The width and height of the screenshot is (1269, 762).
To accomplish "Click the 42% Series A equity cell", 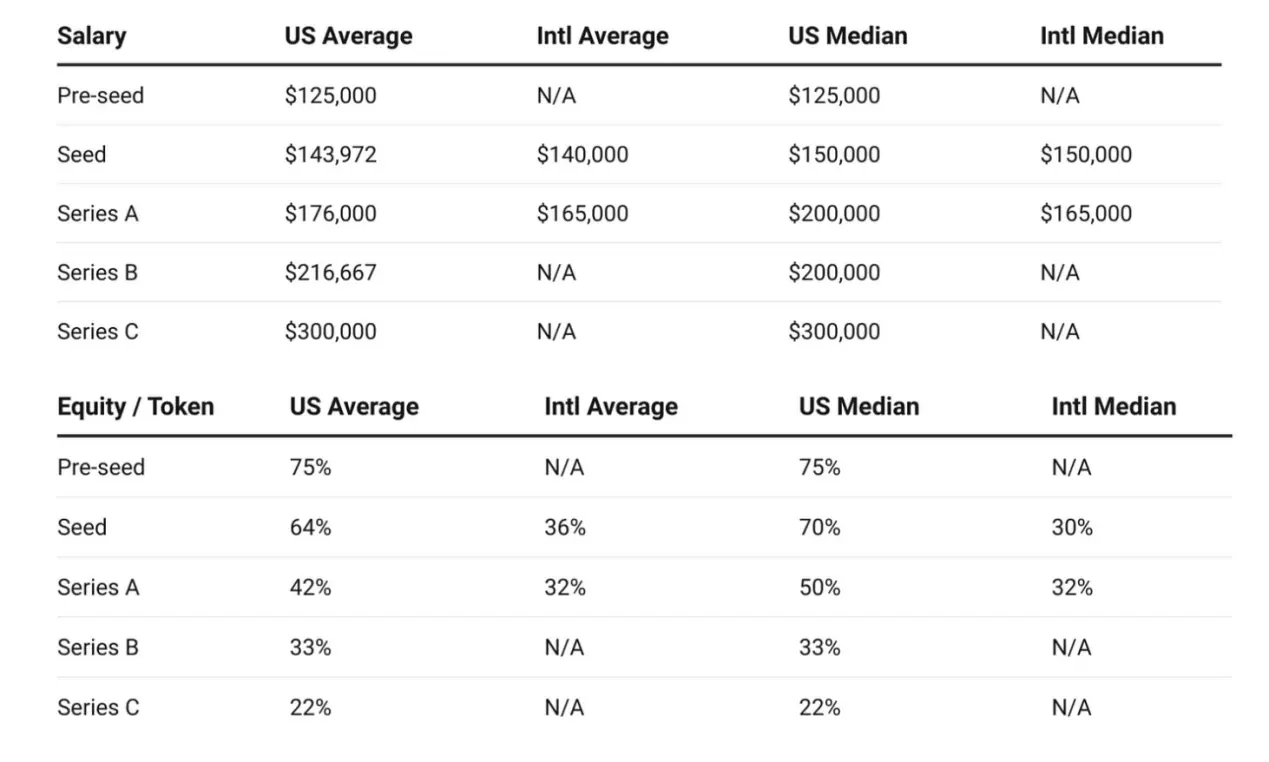I will coord(310,588).
